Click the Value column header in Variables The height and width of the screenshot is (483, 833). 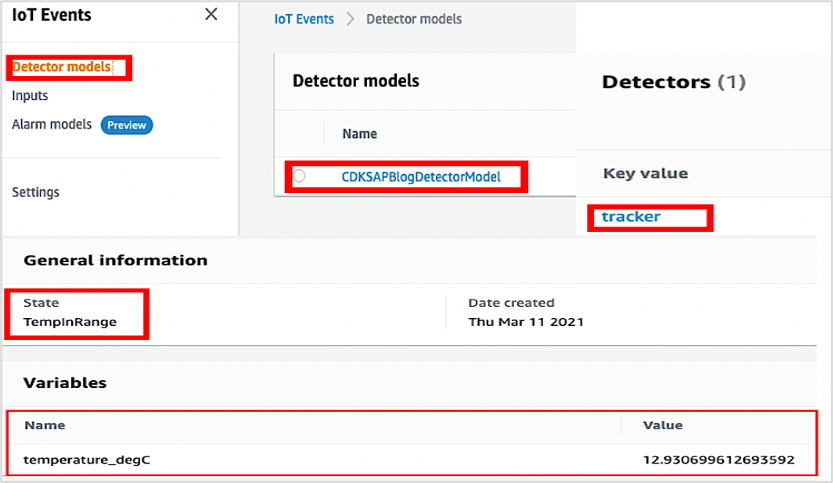click(x=662, y=425)
